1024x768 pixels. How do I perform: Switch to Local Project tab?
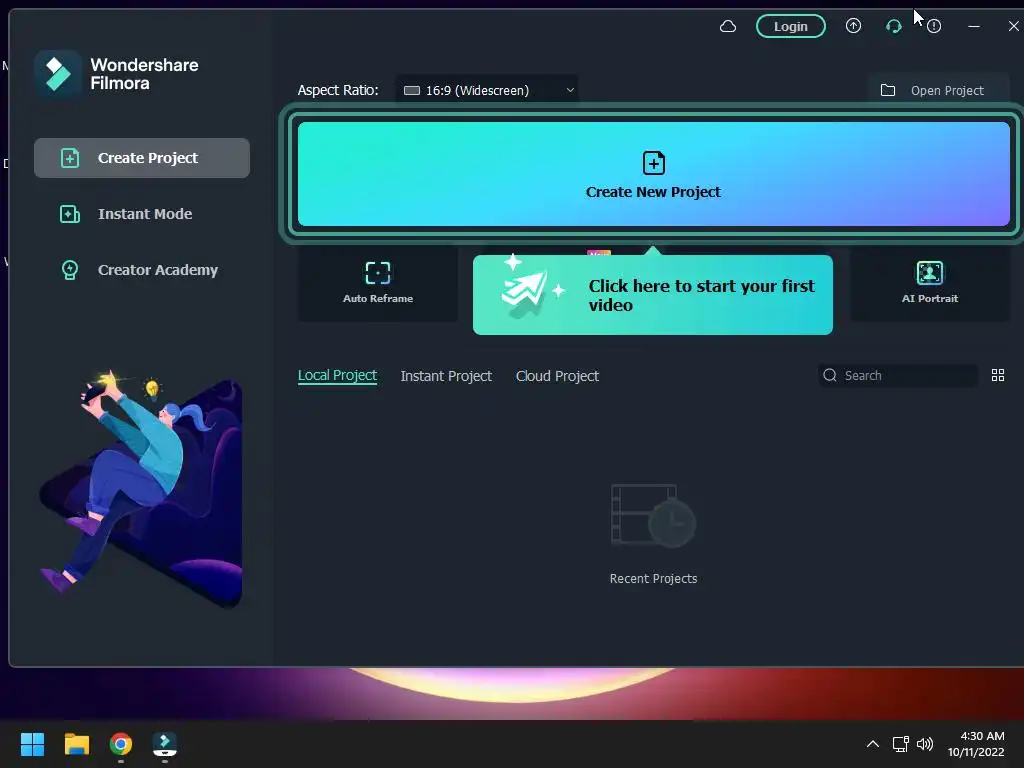pyautogui.click(x=337, y=376)
